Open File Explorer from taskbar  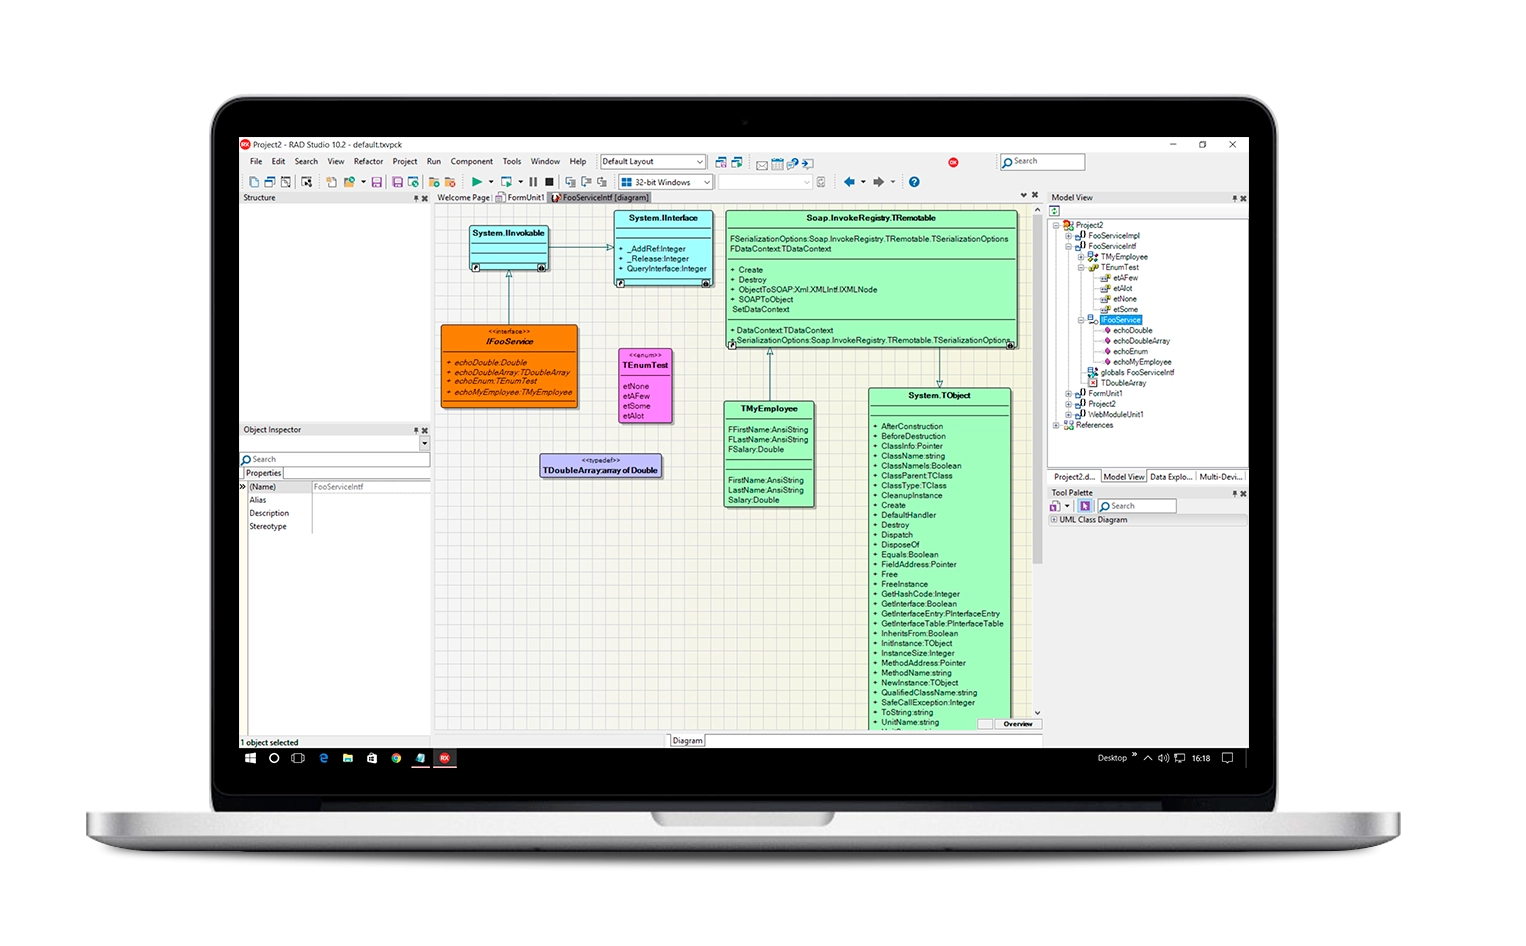tap(347, 758)
